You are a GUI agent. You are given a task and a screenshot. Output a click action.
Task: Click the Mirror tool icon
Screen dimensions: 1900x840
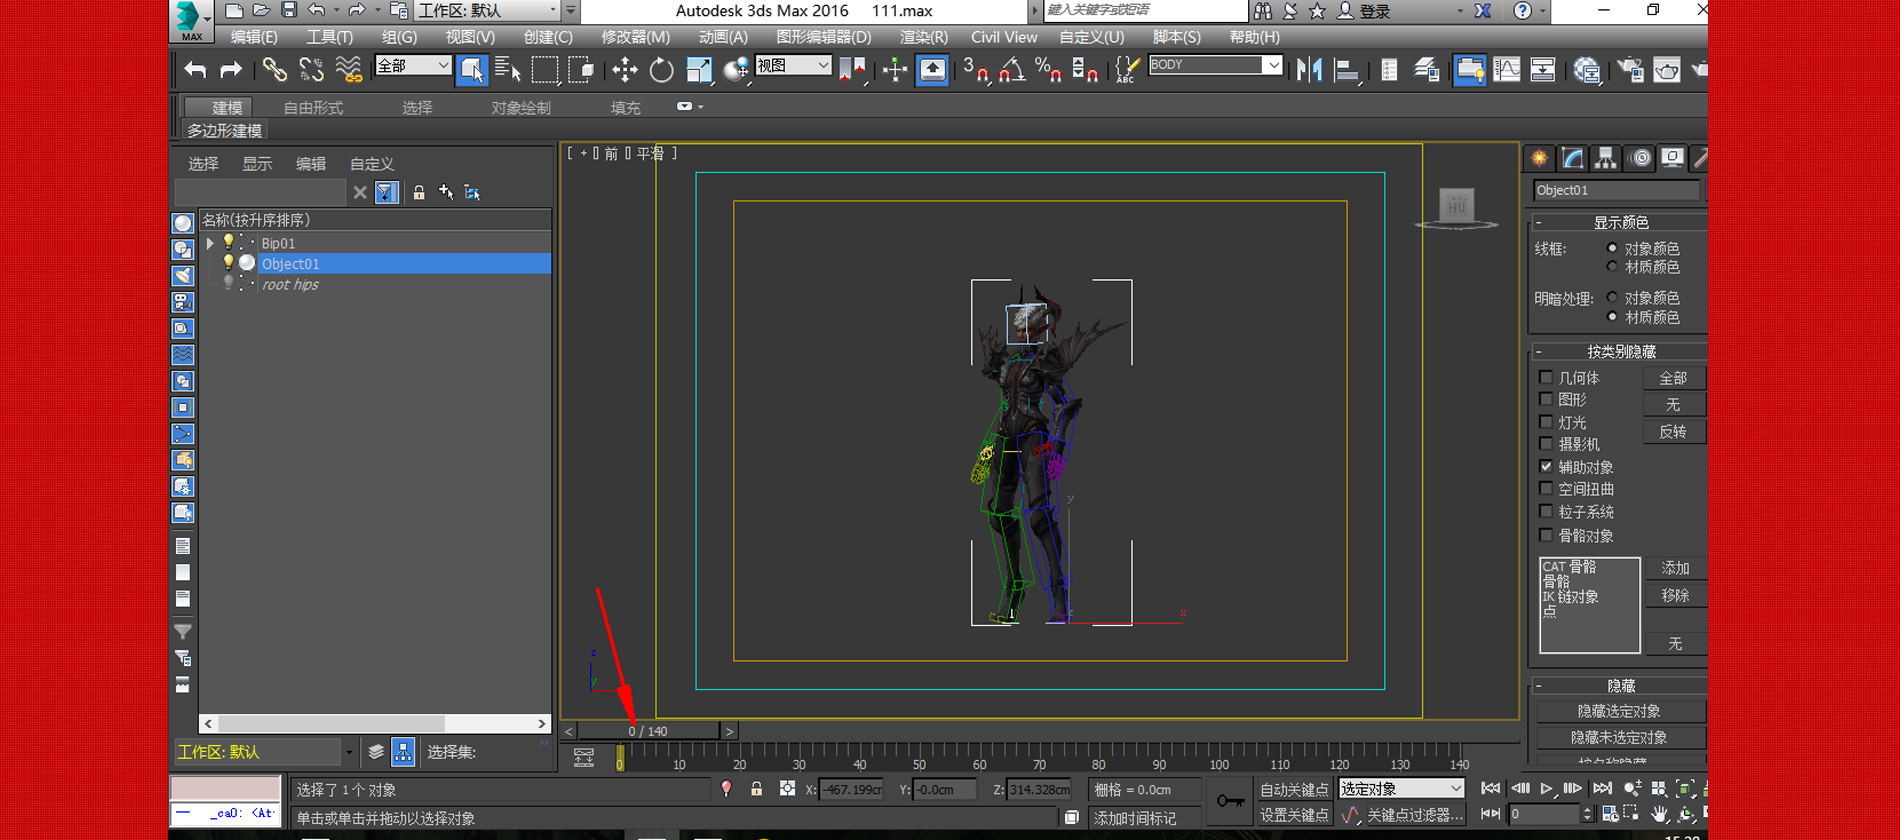pos(1309,69)
